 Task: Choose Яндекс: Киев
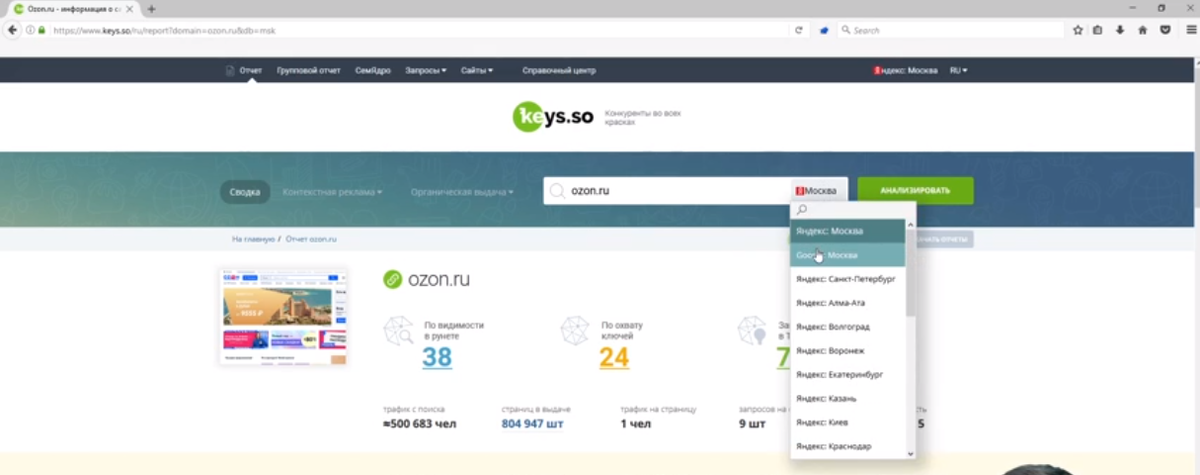(848, 422)
